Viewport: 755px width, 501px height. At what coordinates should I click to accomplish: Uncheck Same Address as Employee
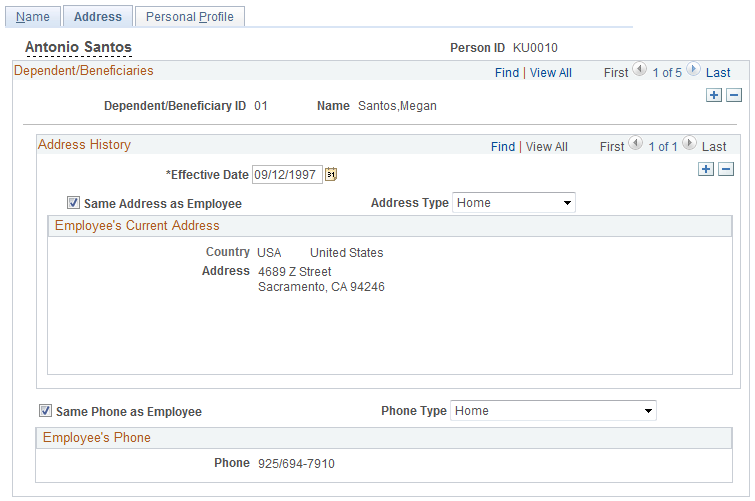click(x=73, y=203)
